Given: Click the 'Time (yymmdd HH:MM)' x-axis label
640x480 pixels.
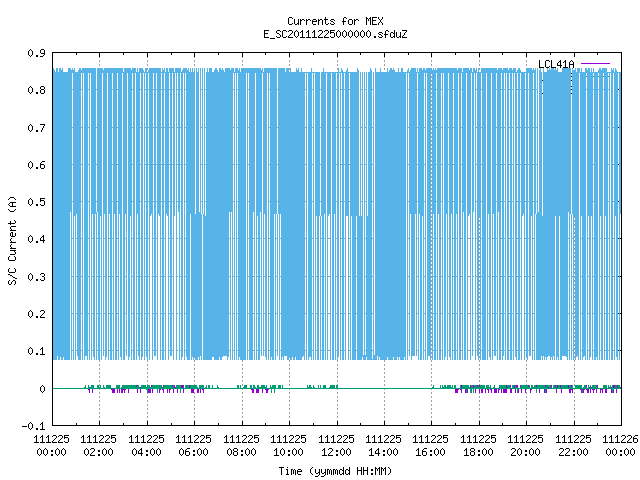Looking at the screenshot, I should (x=335, y=471).
